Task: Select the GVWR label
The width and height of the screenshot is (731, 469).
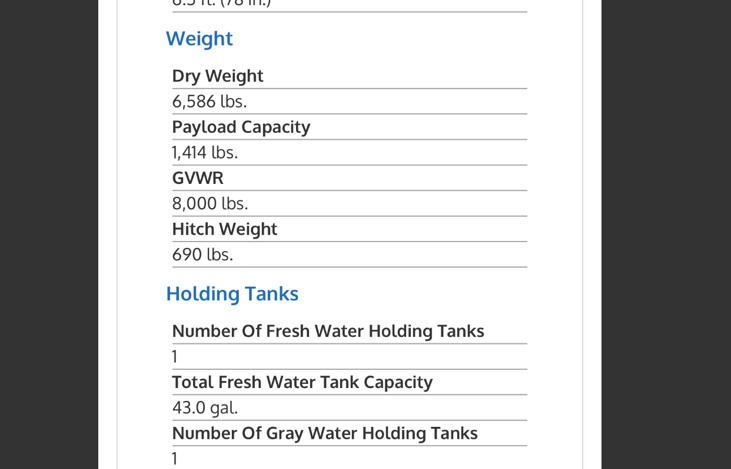Action: 197,178
